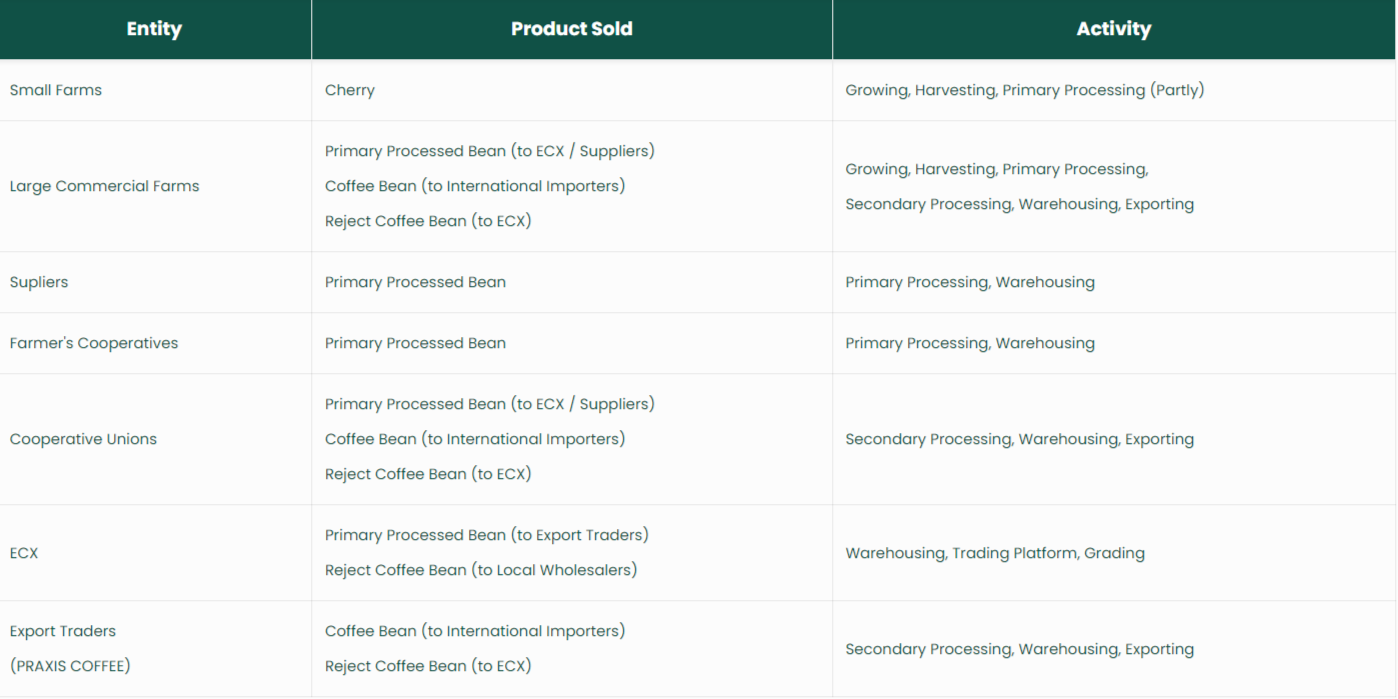Screen dimensions: 1398x699
Task: Click Reject Coffee Bean (to Local Wholesalers)
Action: 480,570
